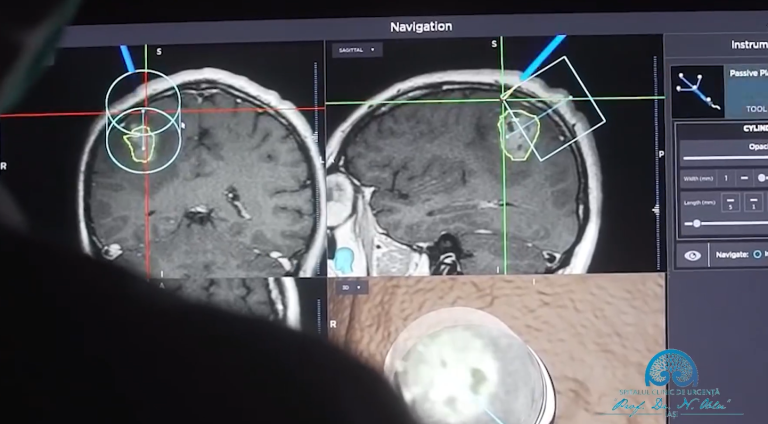The width and height of the screenshot is (768, 424).
Task: Click the Length slider handle
Action: (696, 224)
